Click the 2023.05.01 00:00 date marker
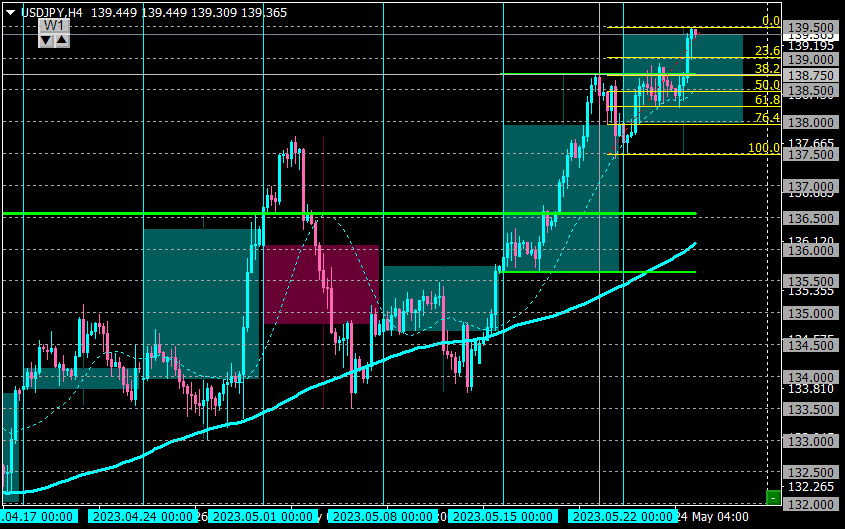This screenshot has width=845, height=529. [262, 517]
